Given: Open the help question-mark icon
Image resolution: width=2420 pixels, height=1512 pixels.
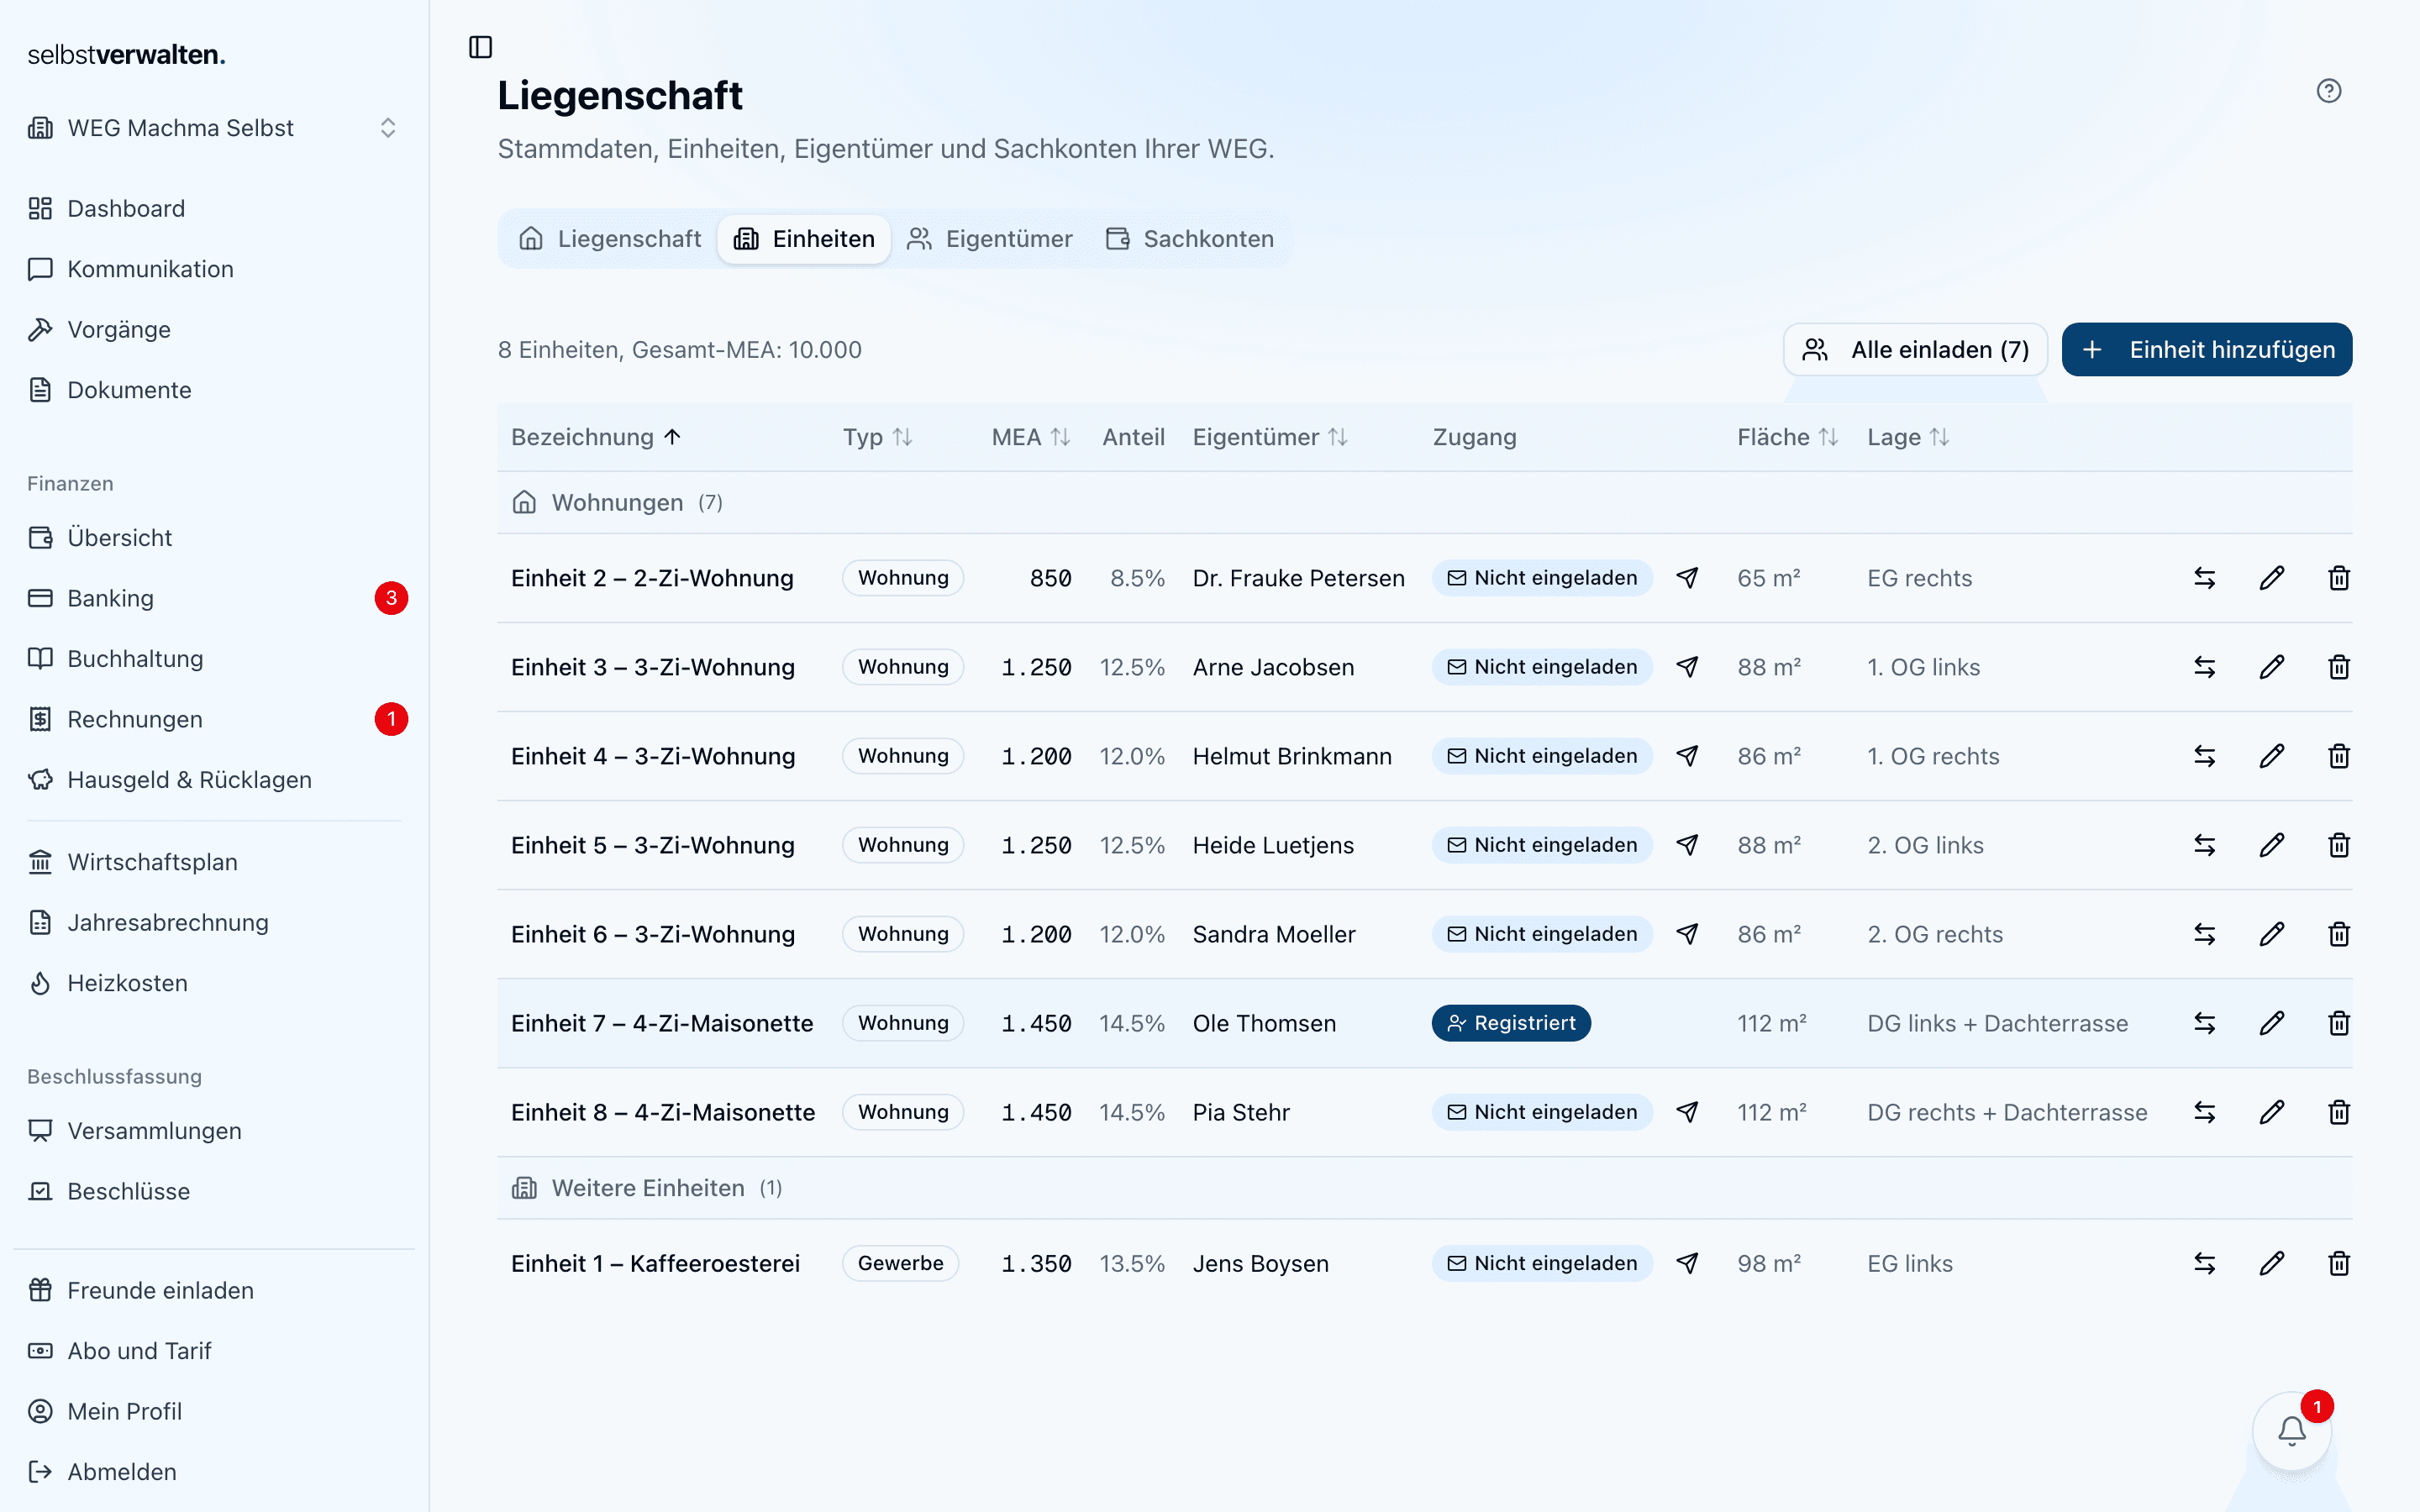Looking at the screenshot, I should [2329, 91].
